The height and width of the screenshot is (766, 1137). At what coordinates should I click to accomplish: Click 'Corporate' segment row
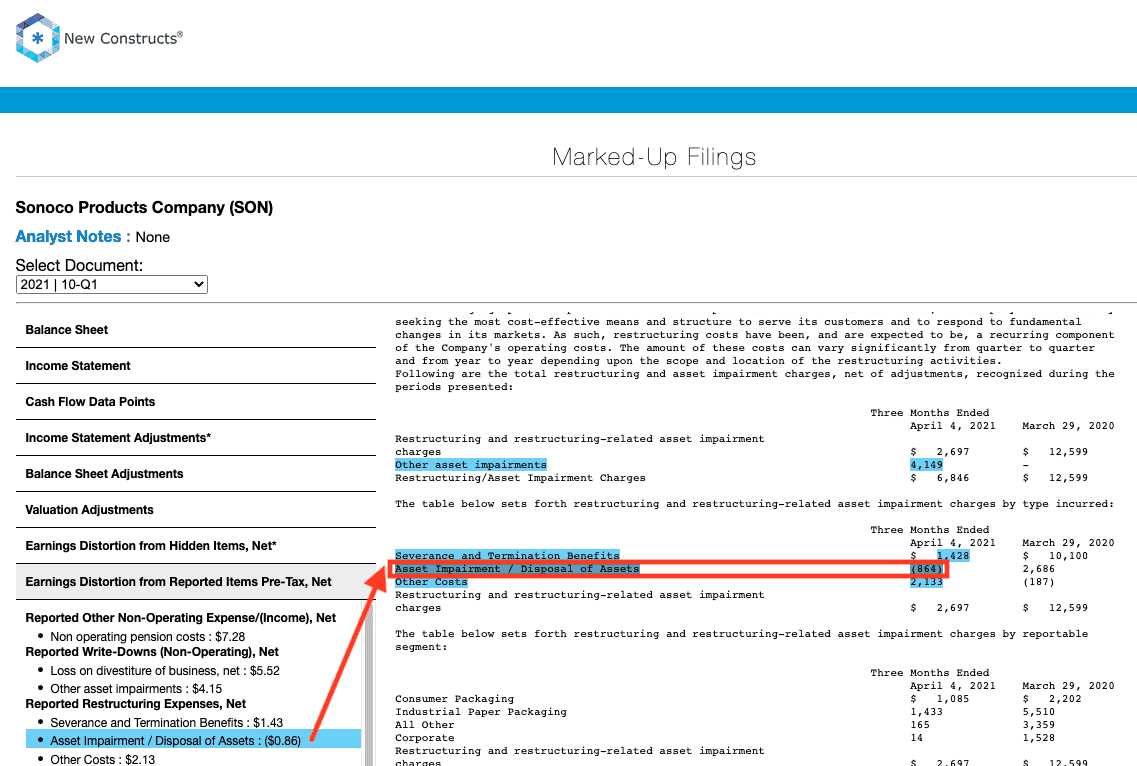(425, 738)
